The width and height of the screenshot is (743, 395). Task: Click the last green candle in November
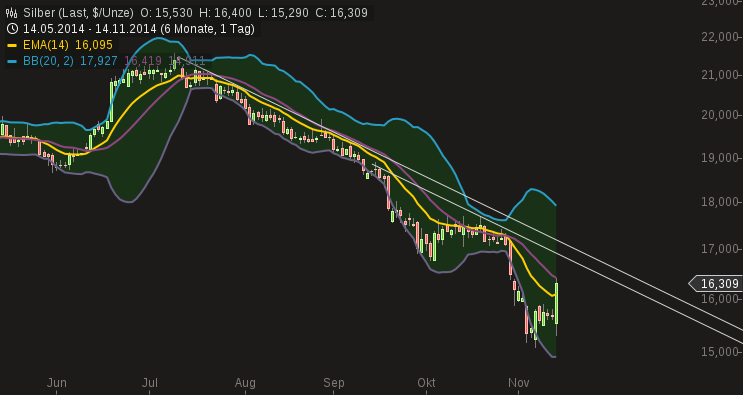556,303
